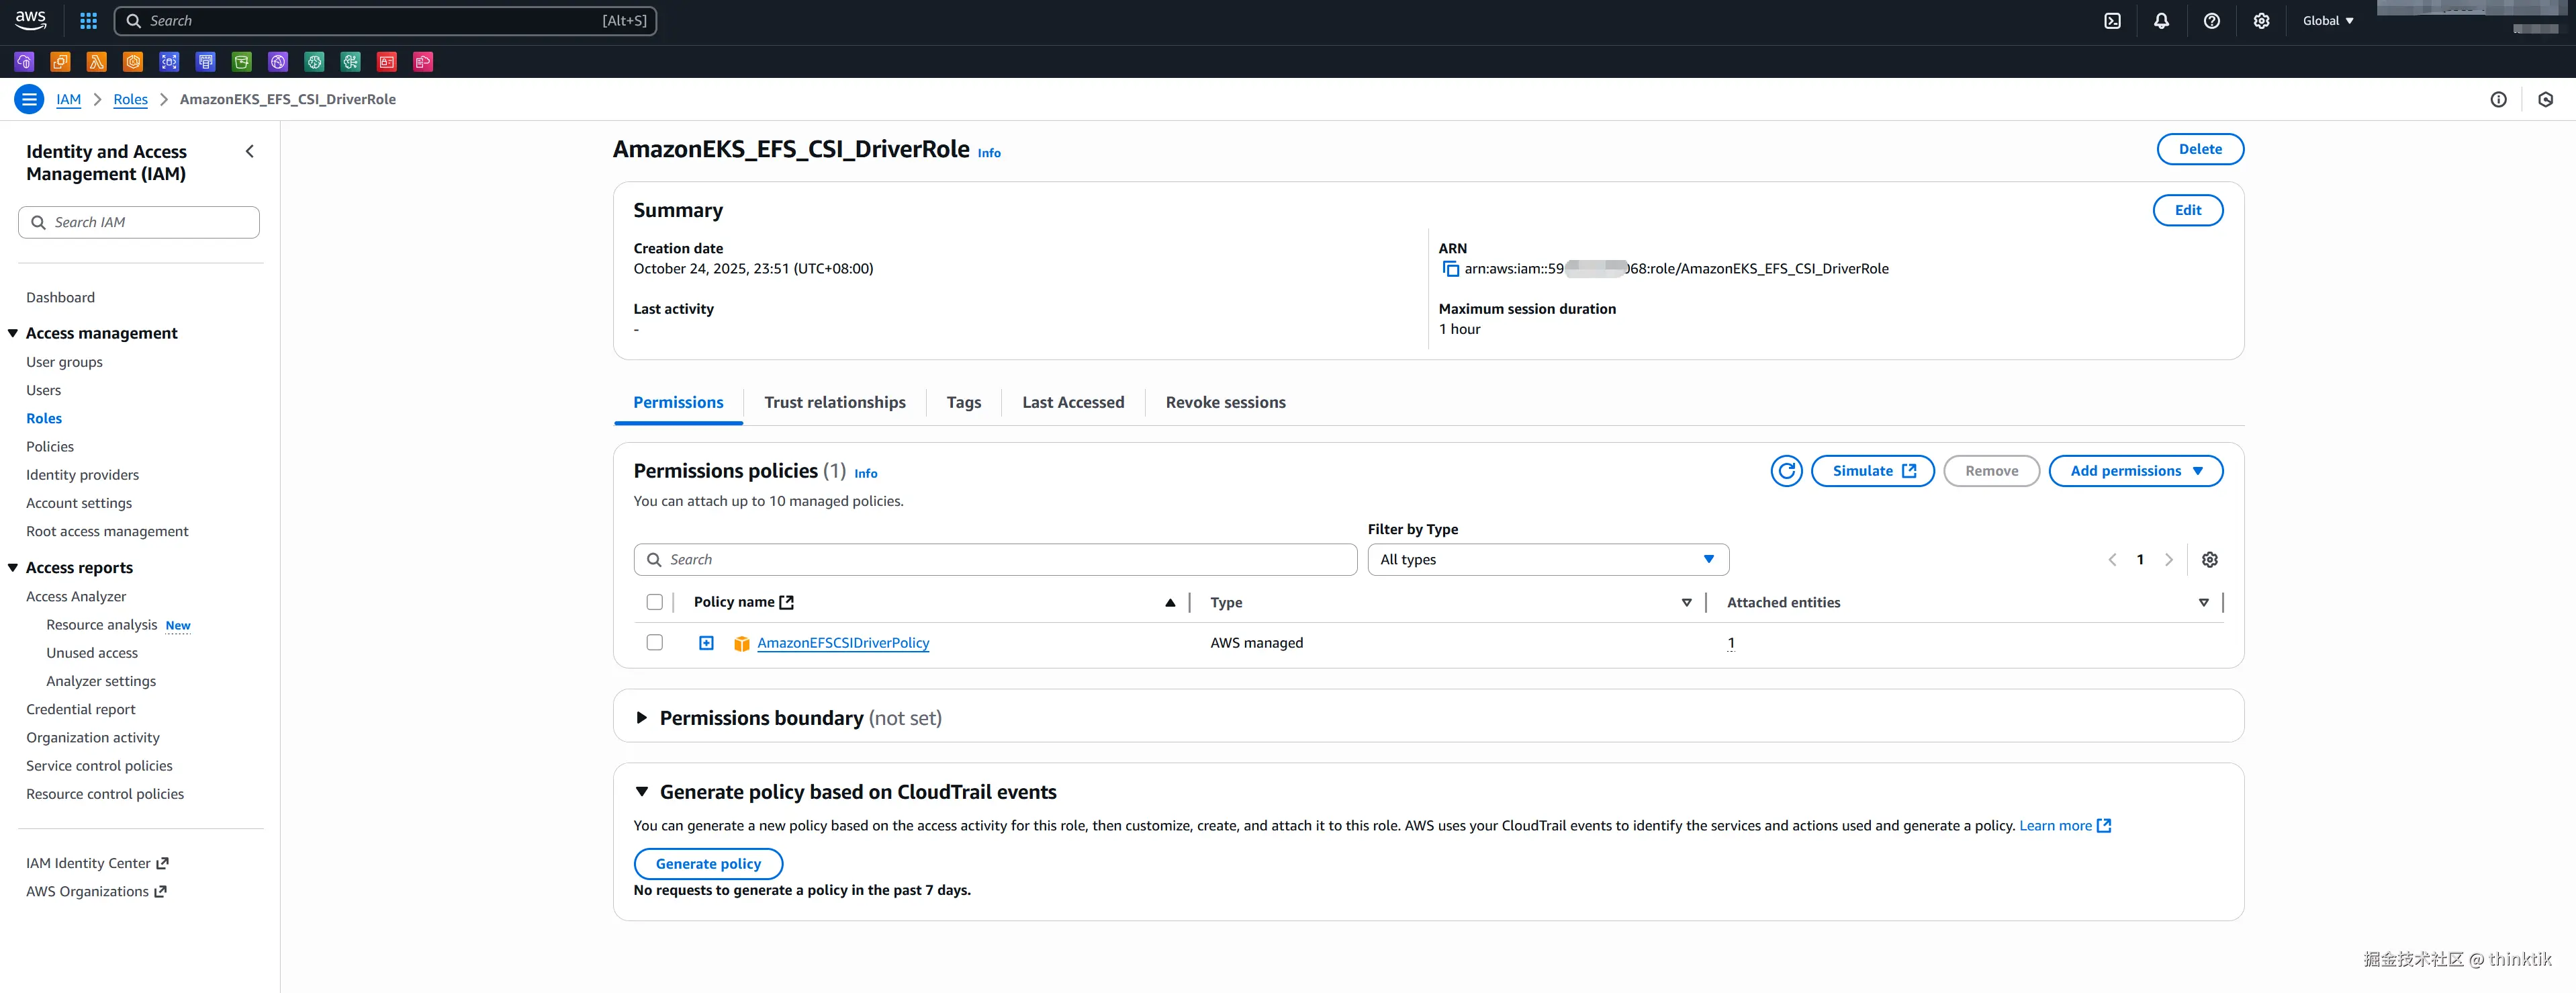Click the Generate policy button
Image resolution: width=2576 pixels, height=993 pixels.
coord(707,864)
